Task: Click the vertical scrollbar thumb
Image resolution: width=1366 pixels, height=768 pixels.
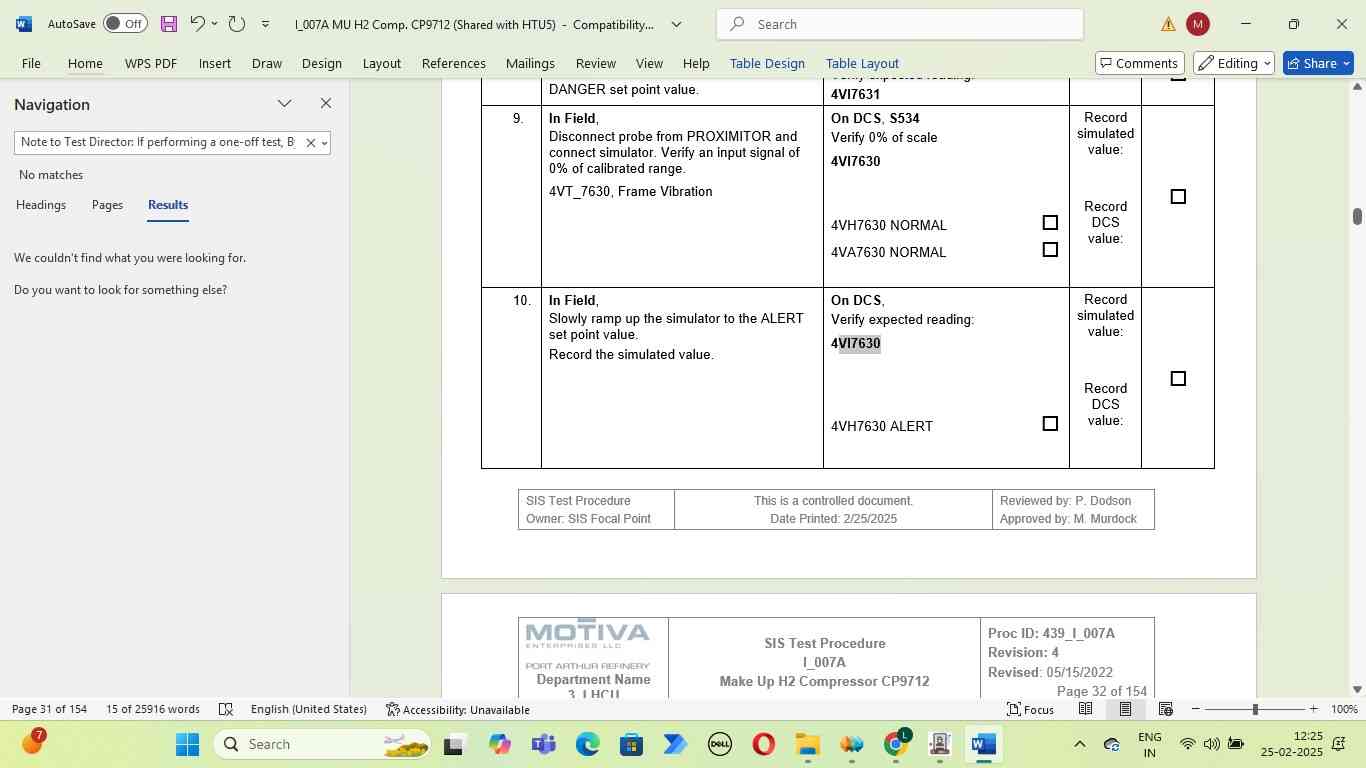Action: [x=1357, y=216]
